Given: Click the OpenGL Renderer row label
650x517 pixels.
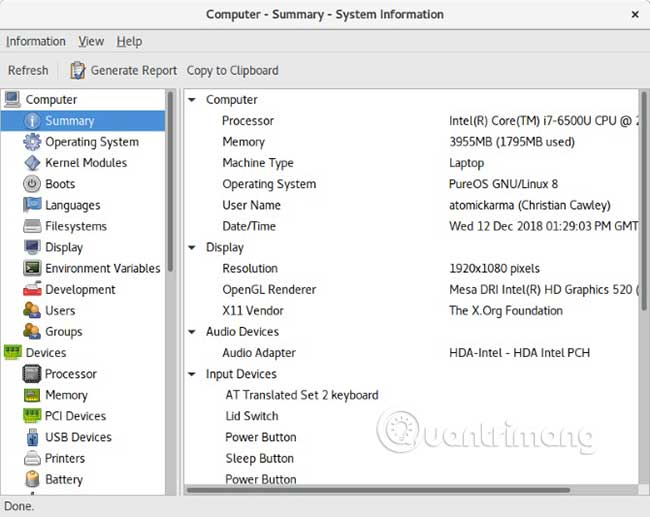Looking at the screenshot, I should click(x=269, y=289).
